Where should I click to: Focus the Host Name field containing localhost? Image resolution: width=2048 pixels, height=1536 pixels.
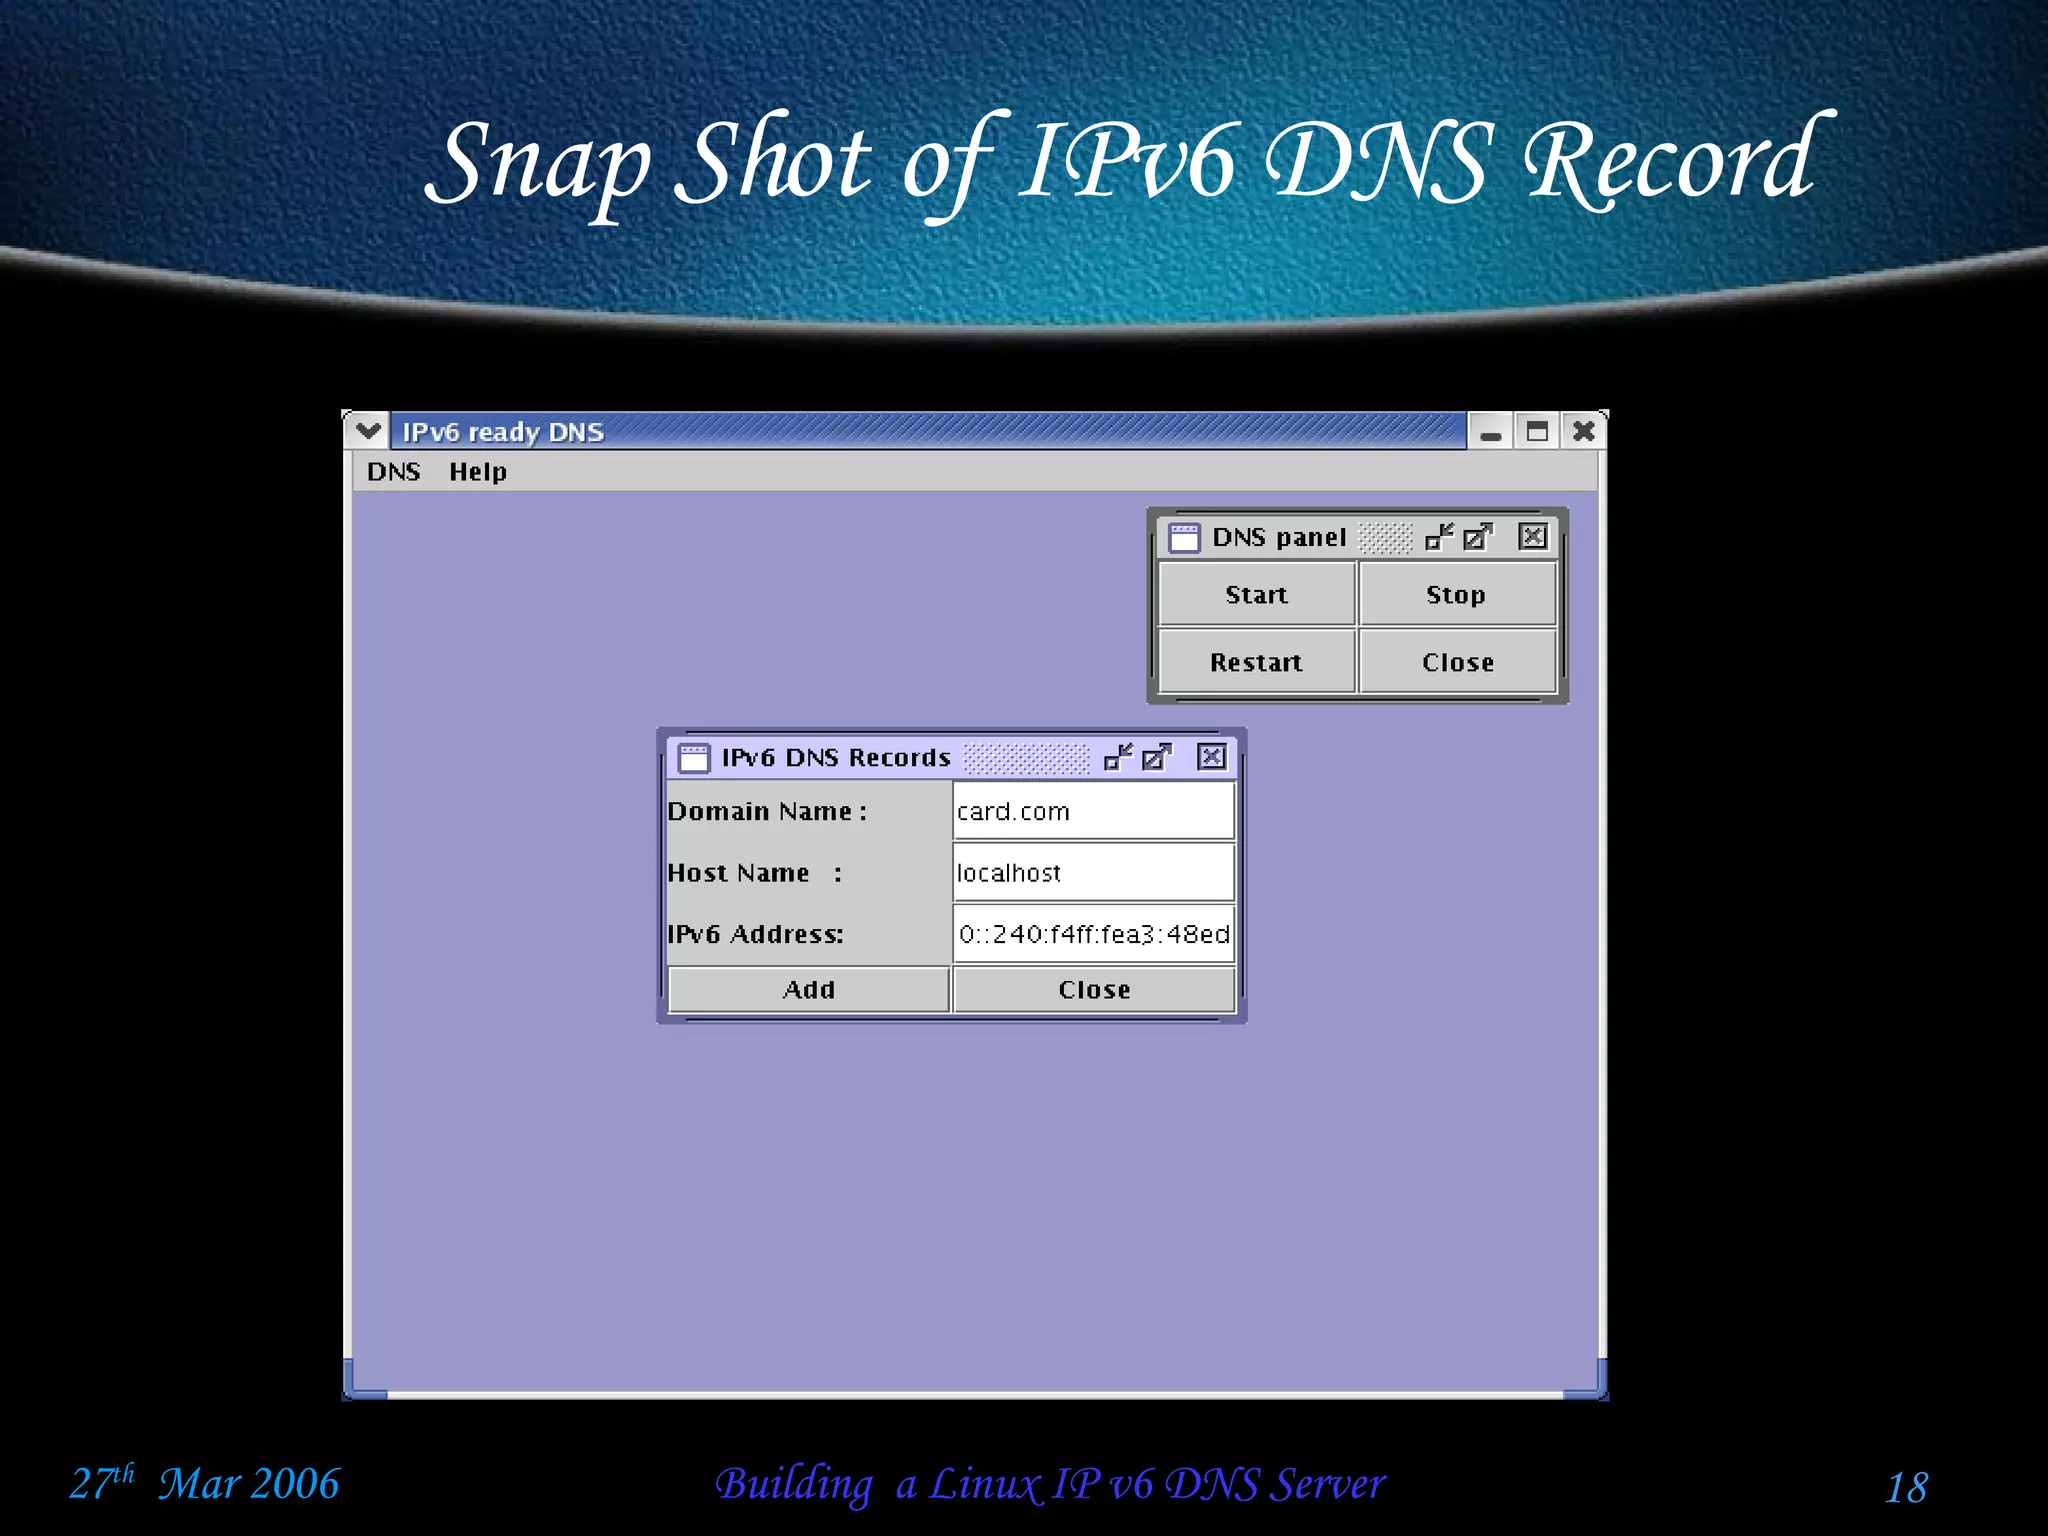pos(1094,872)
